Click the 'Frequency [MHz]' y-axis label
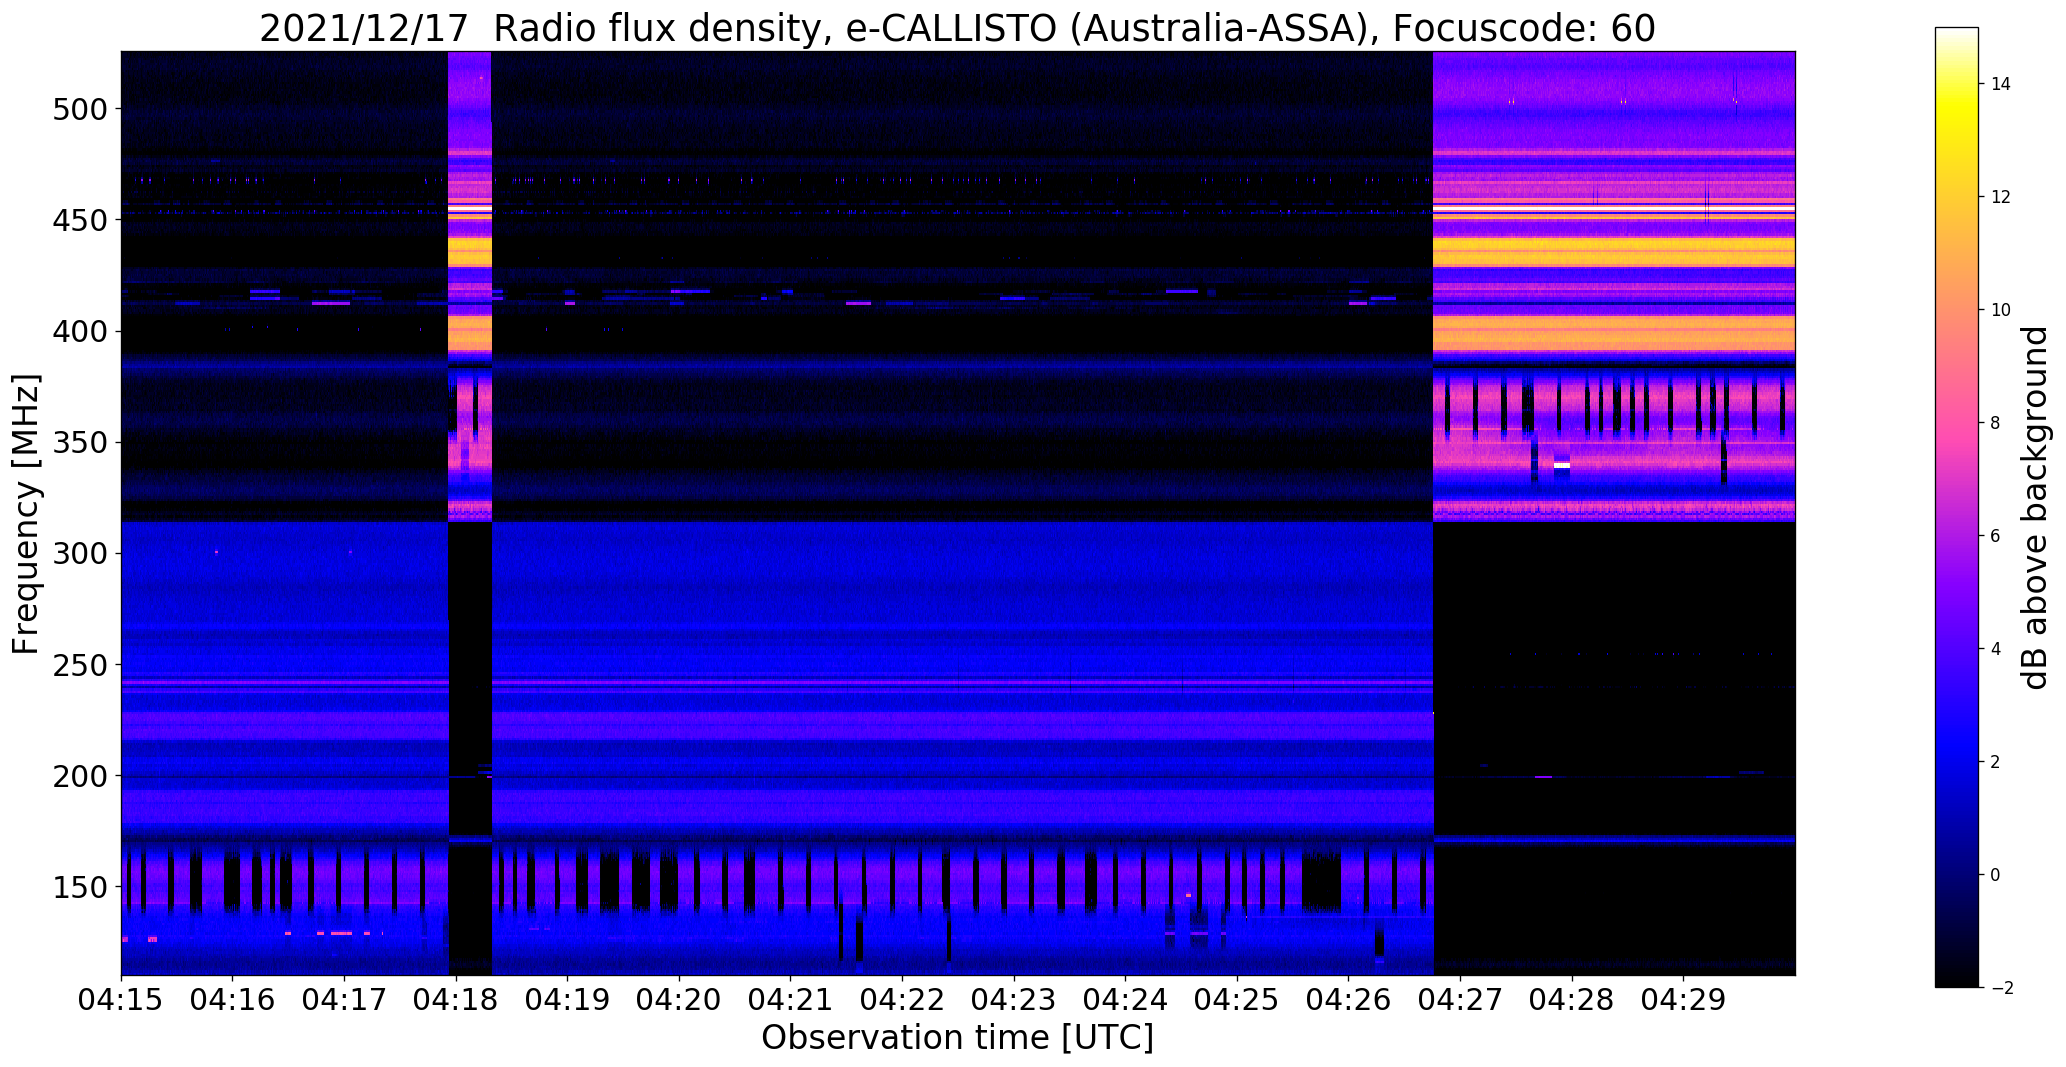 [x=26, y=514]
